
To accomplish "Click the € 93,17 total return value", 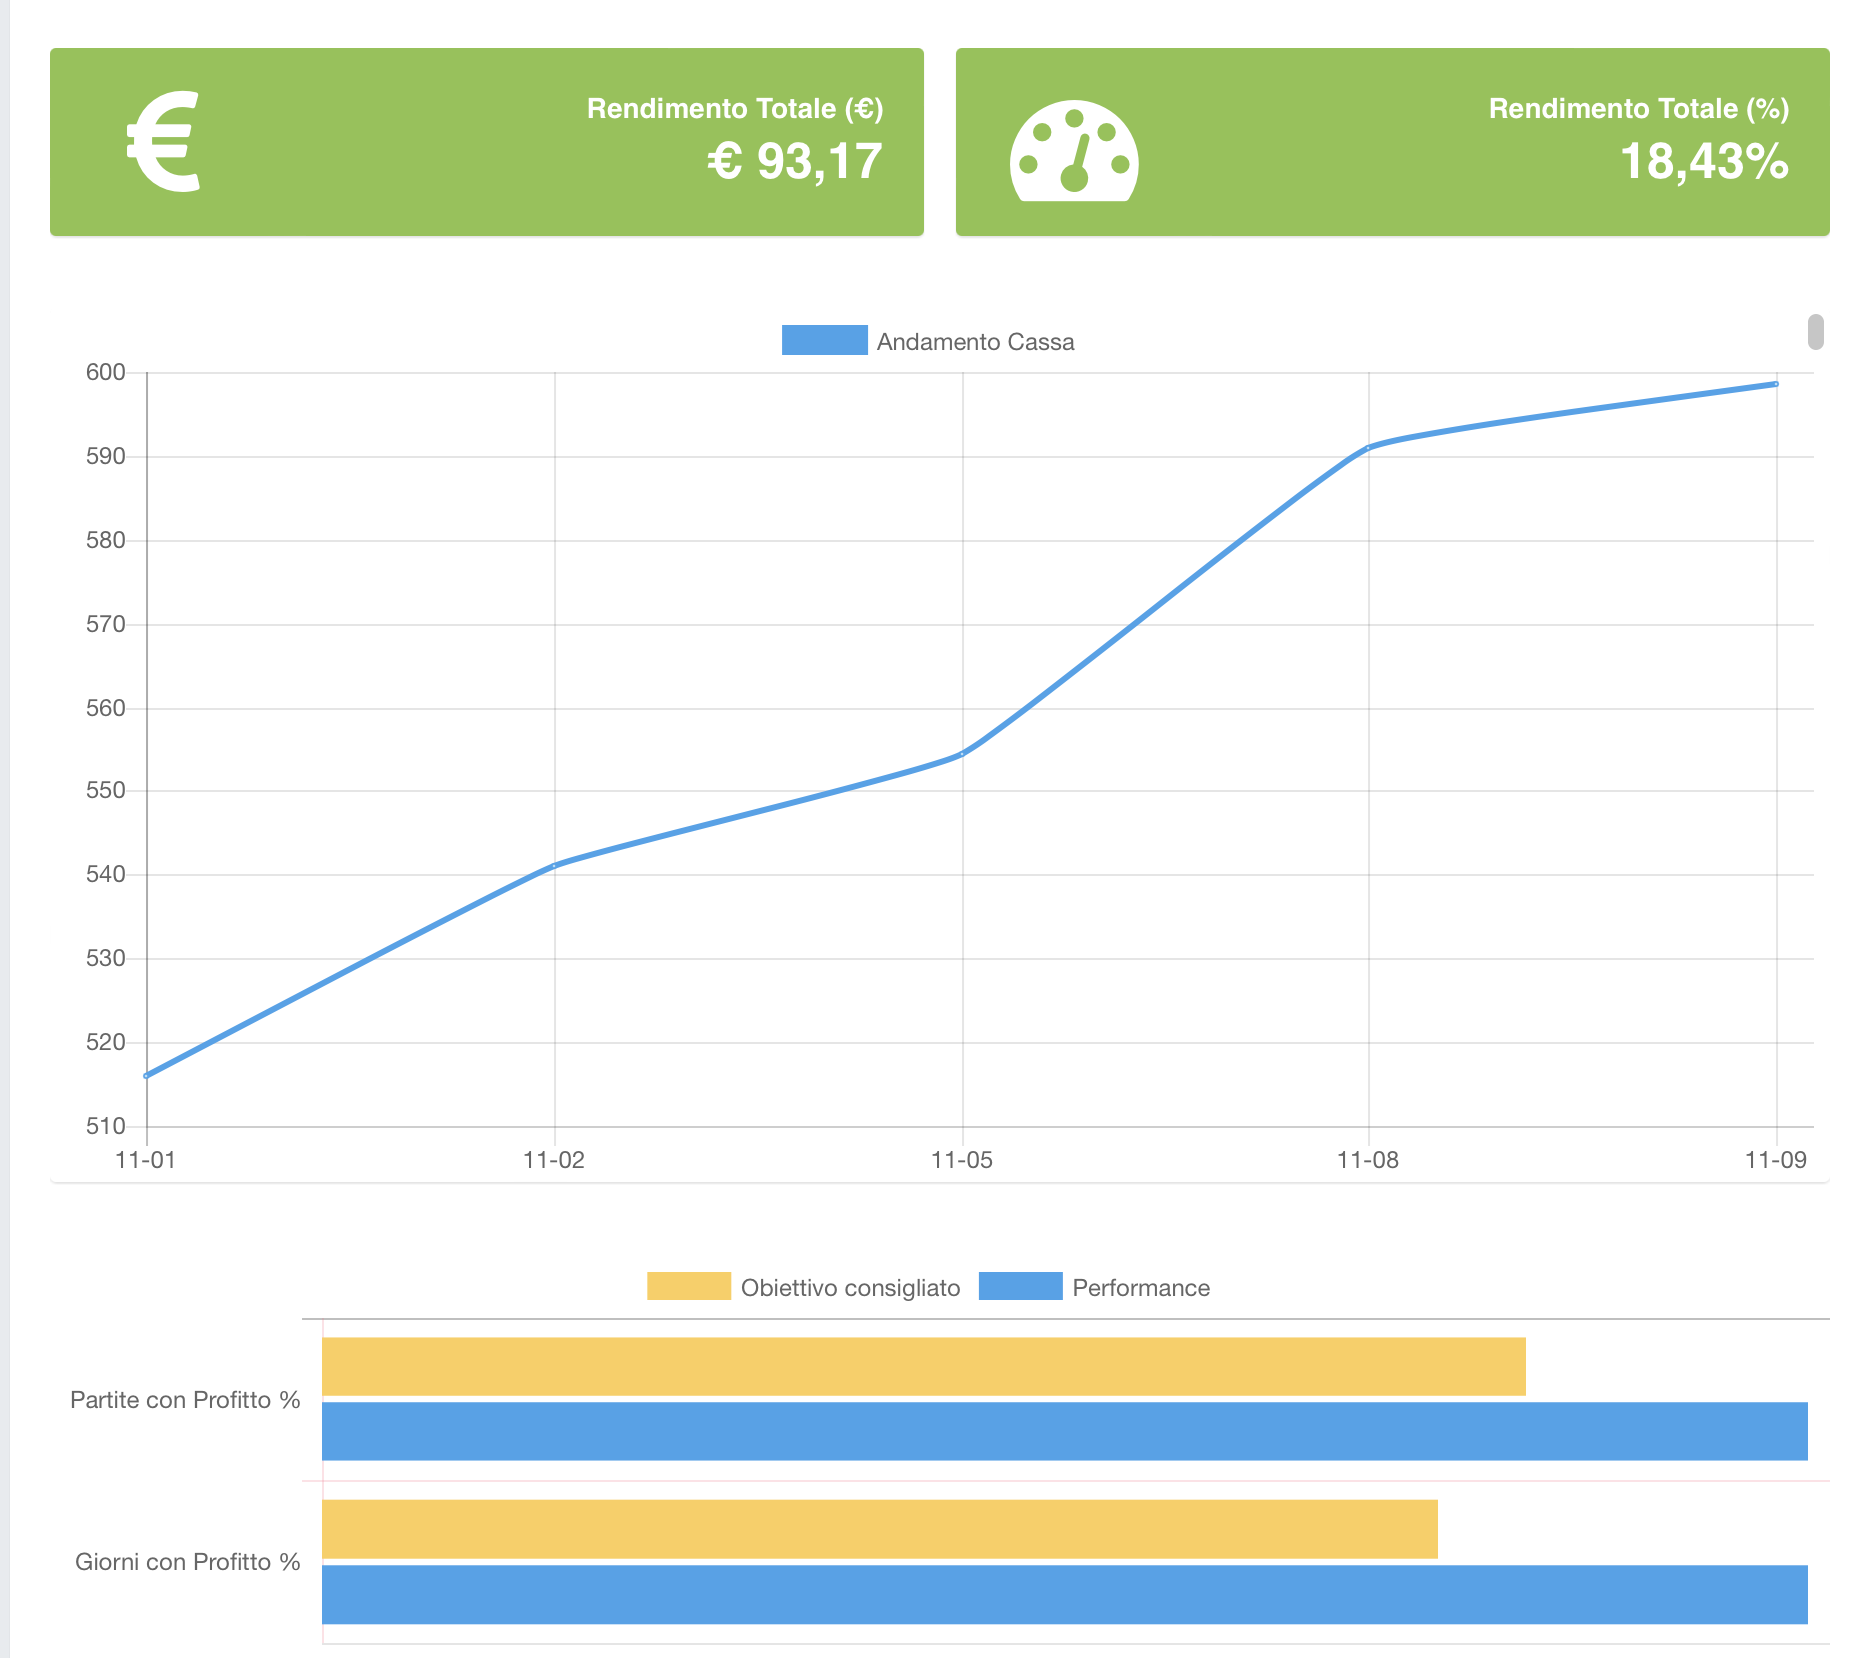I will pyautogui.click(x=795, y=161).
